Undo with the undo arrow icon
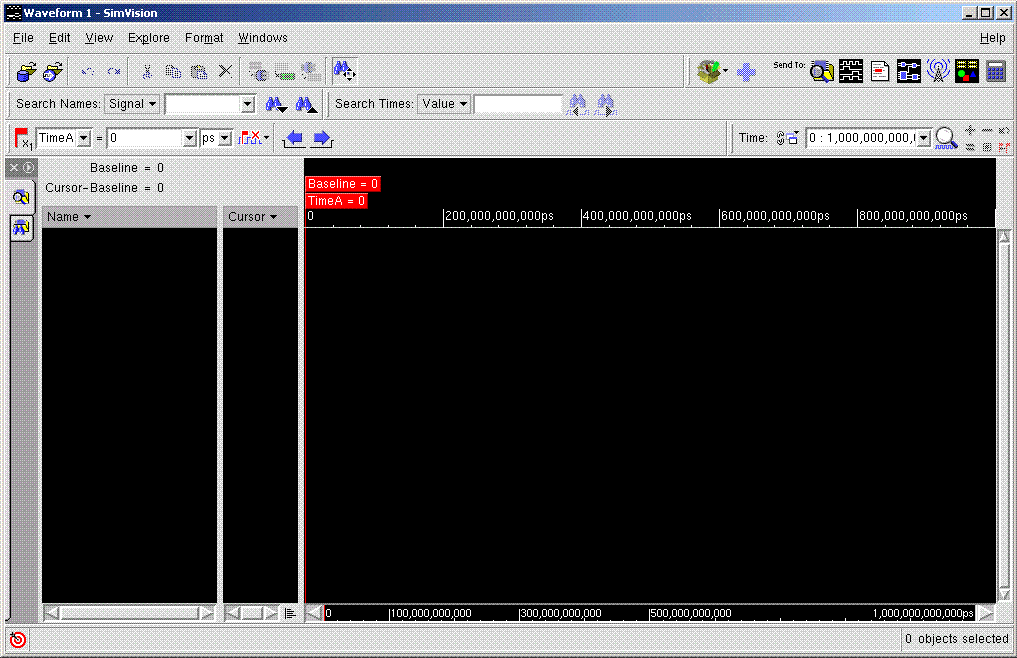 coord(88,71)
